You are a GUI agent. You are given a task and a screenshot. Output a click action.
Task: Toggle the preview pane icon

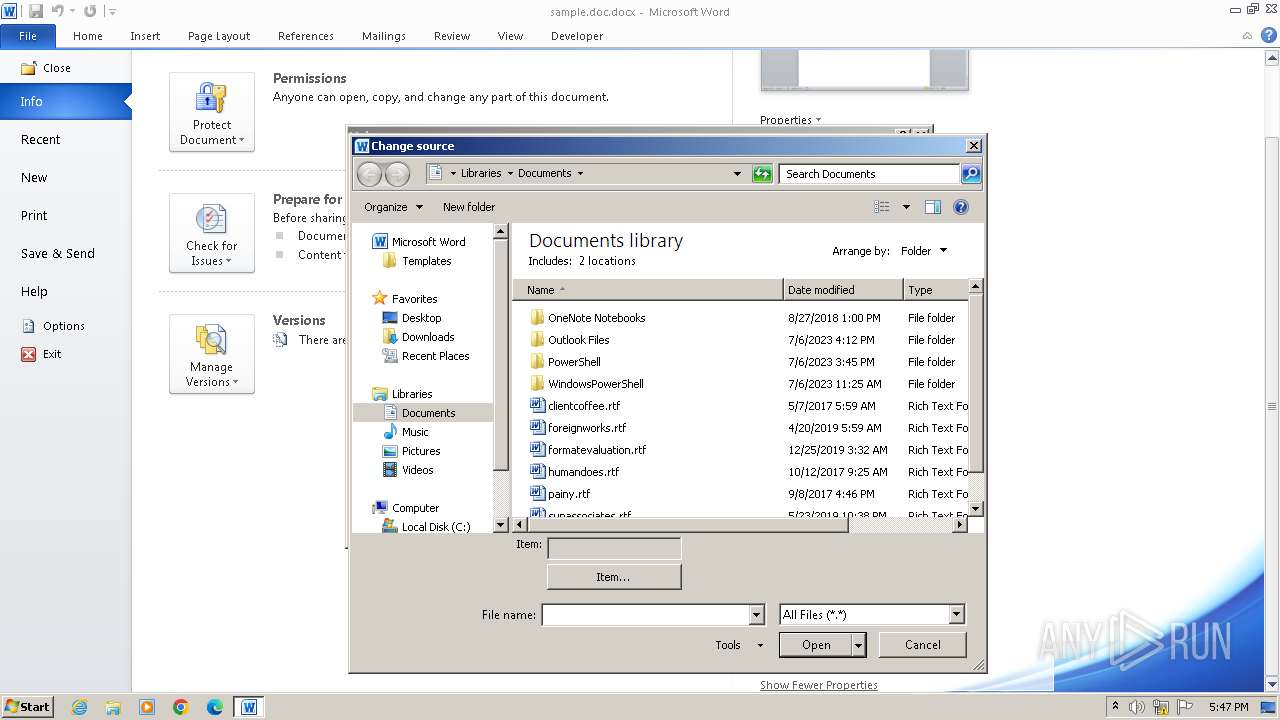point(933,207)
